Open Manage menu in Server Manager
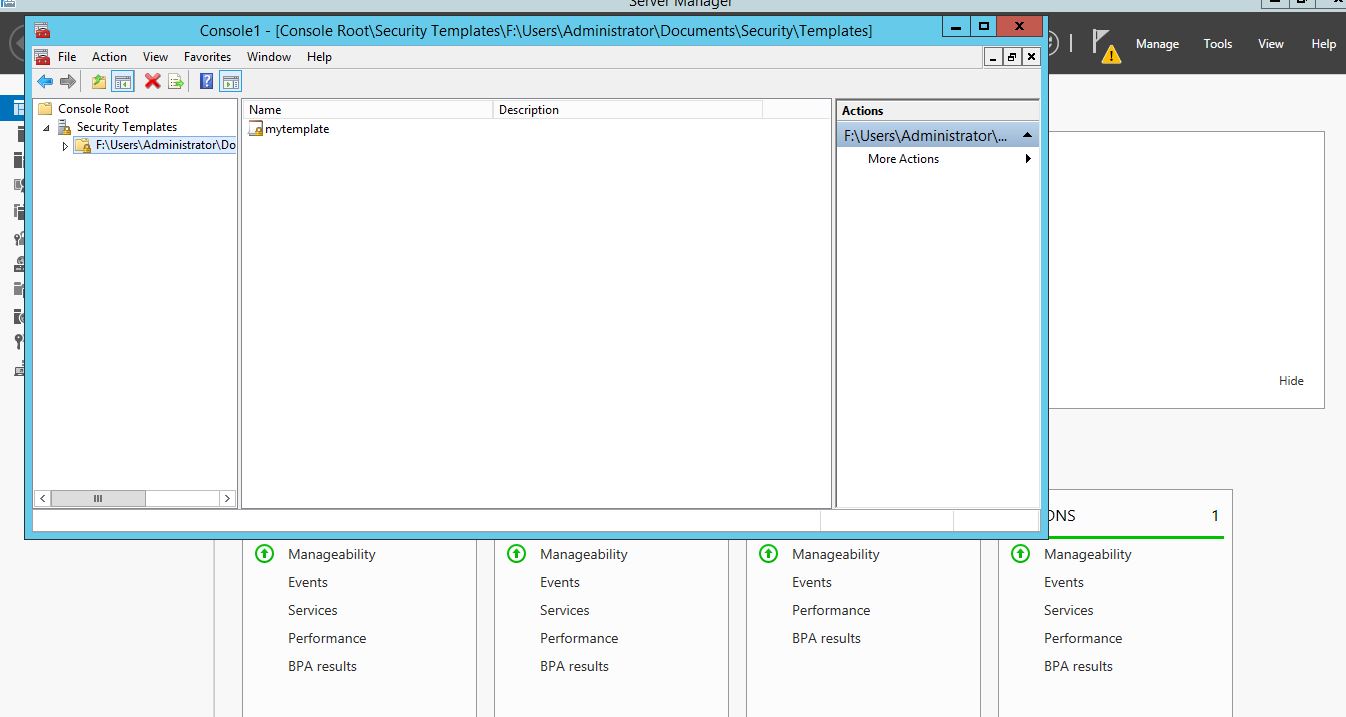Screen dimensions: 1346x717 1157,44
